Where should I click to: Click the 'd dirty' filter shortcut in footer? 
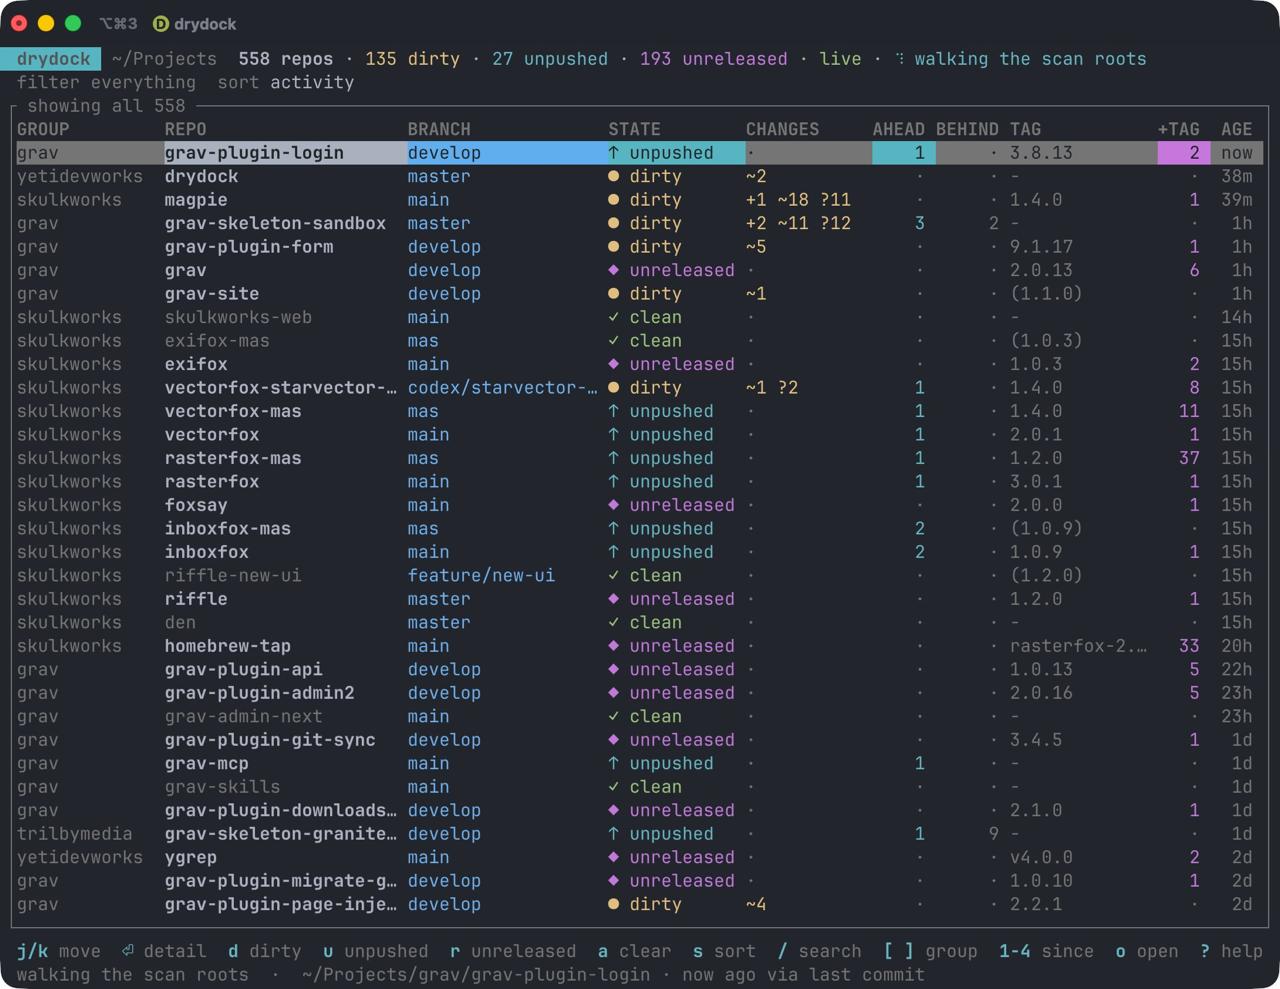click(264, 951)
